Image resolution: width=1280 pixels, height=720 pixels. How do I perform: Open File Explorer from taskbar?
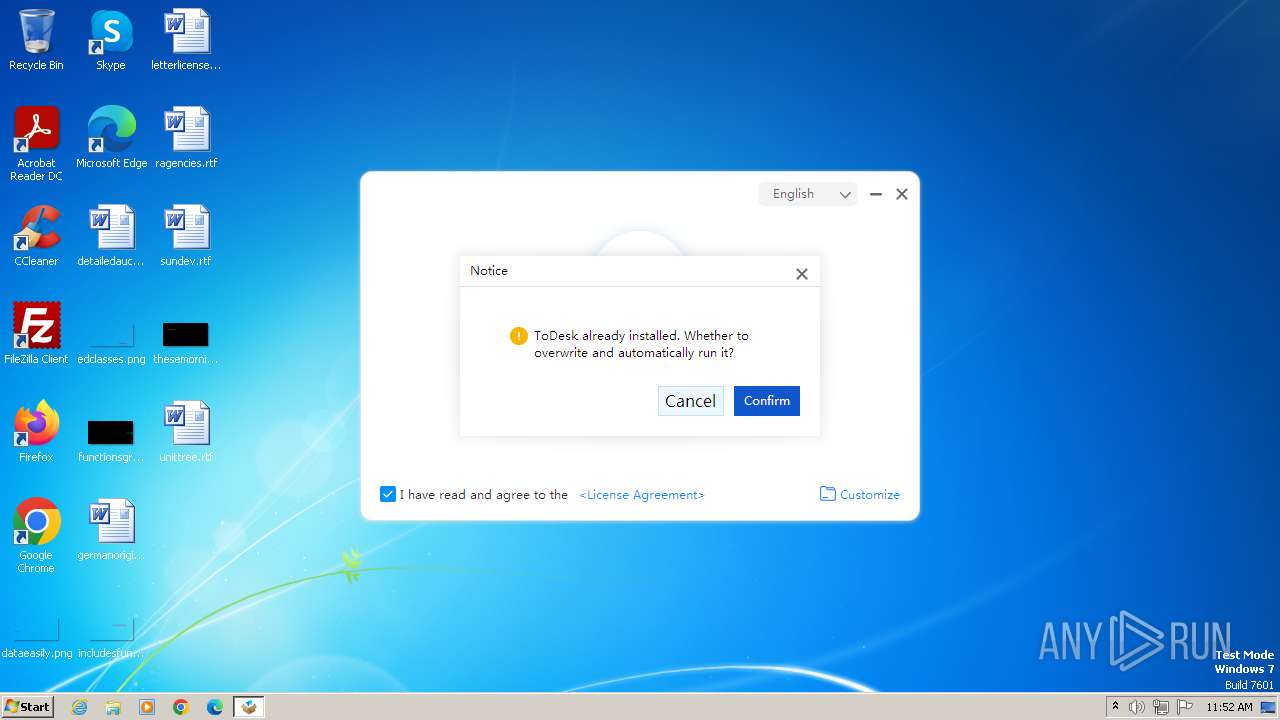(113, 707)
